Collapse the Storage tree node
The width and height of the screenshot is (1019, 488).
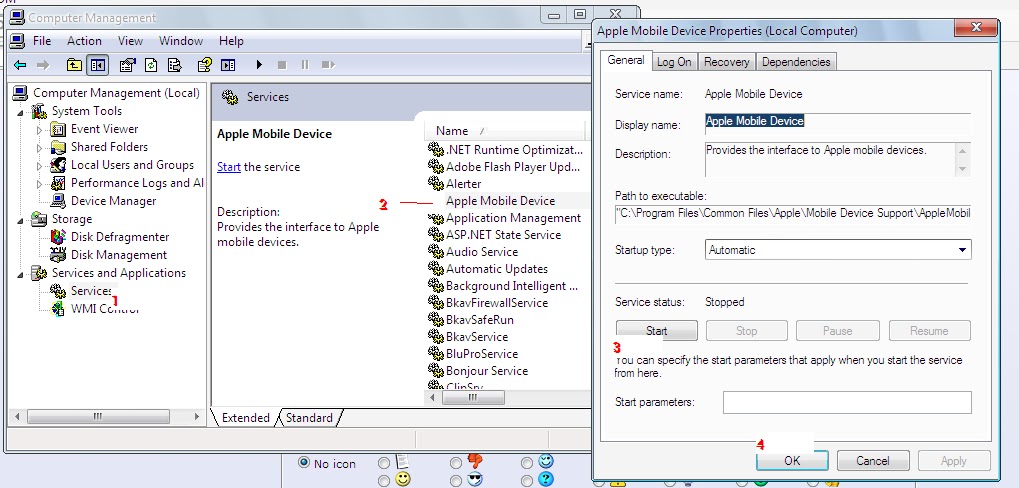click(21, 220)
